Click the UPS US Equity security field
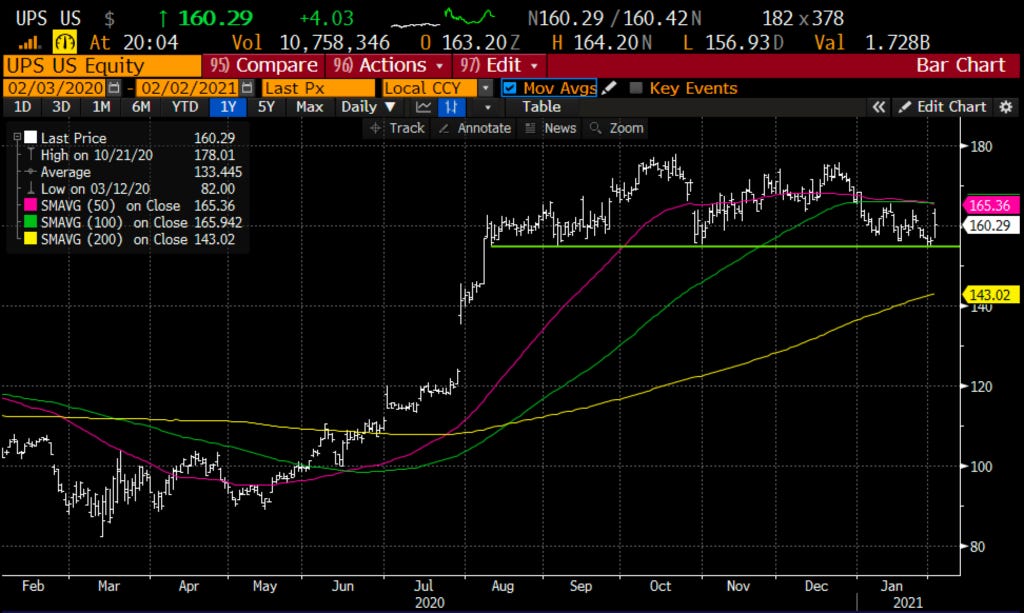 click(x=102, y=65)
